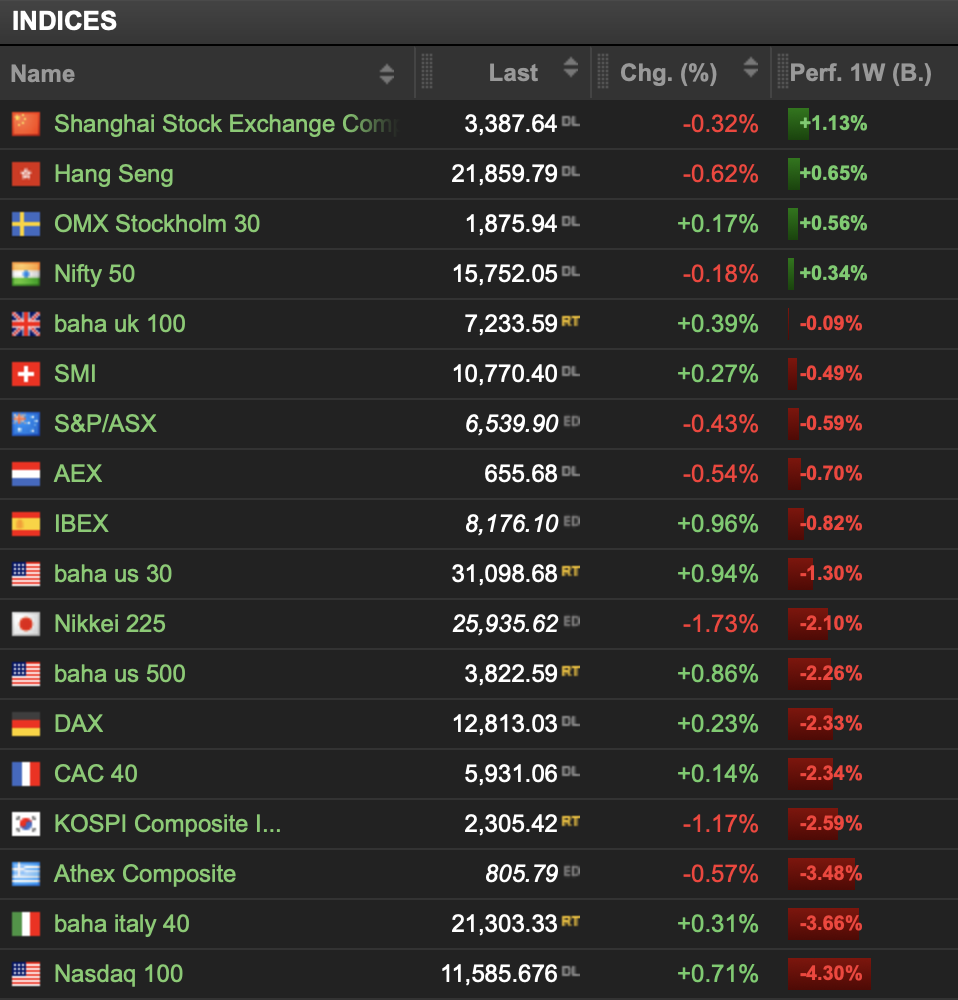Sort by Chg. (%) arrows
Image resolution: width=958 pixels, height=1000 pixels.
pos(751,68)
